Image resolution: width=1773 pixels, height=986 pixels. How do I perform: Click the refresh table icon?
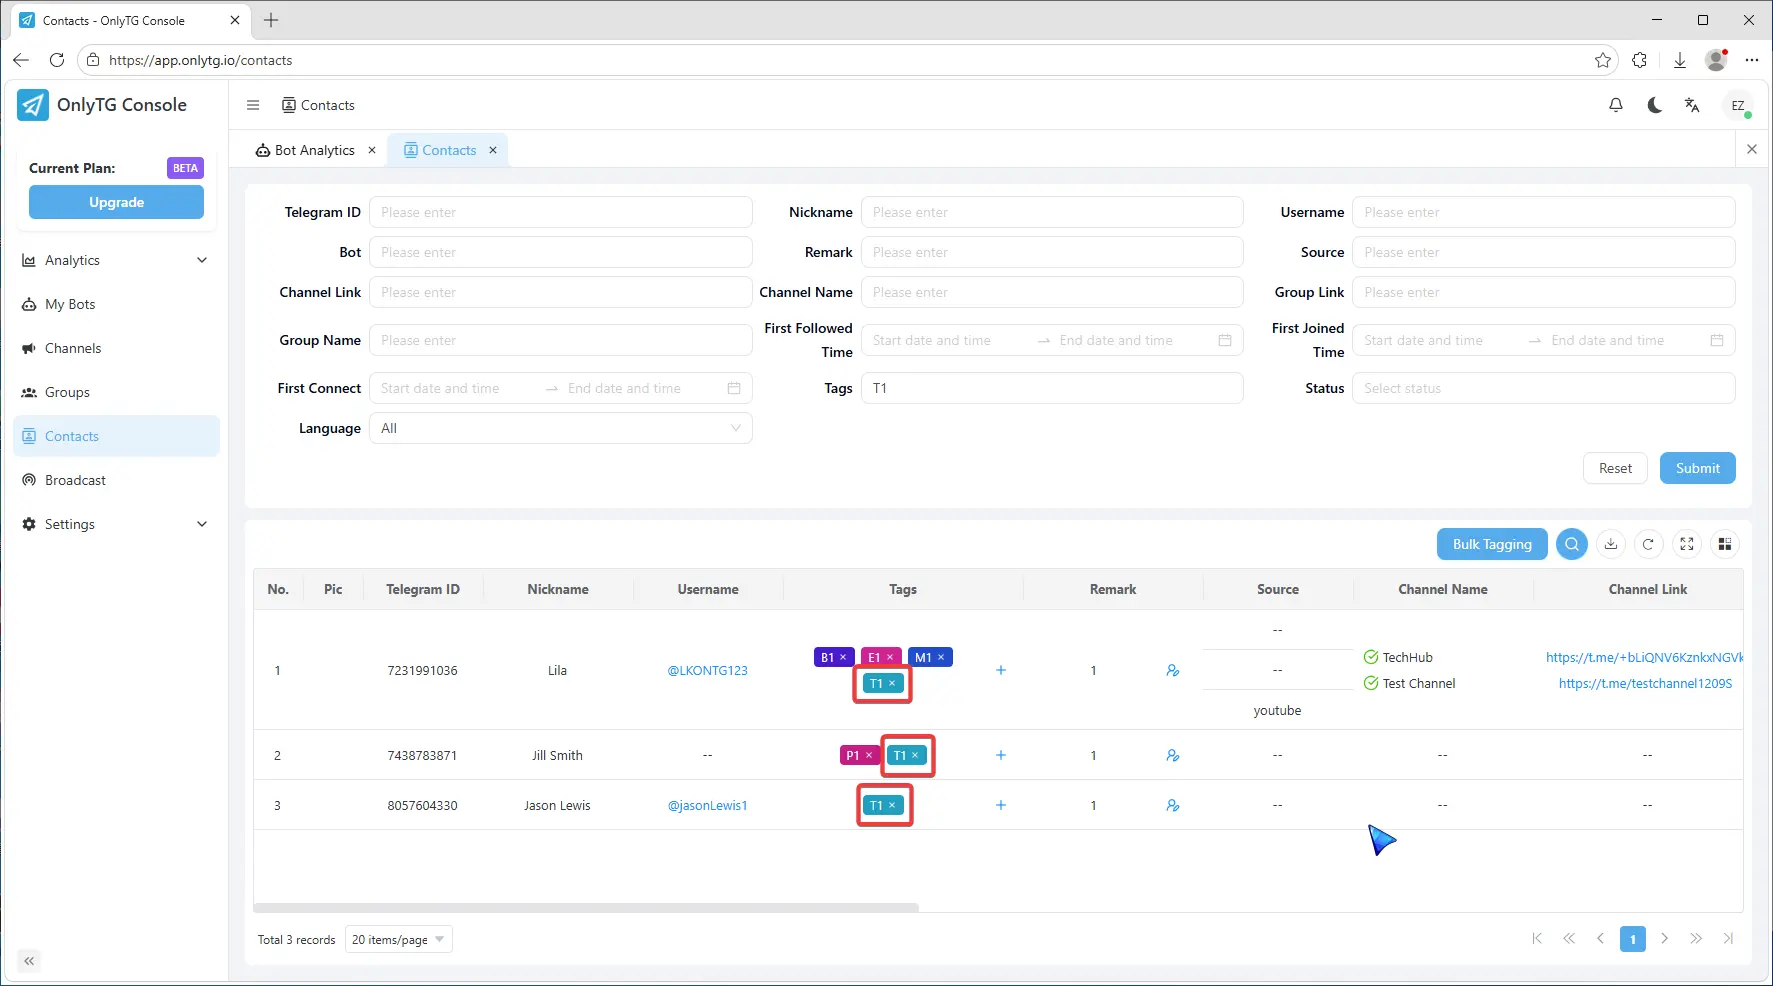(x=1648, y=544)
